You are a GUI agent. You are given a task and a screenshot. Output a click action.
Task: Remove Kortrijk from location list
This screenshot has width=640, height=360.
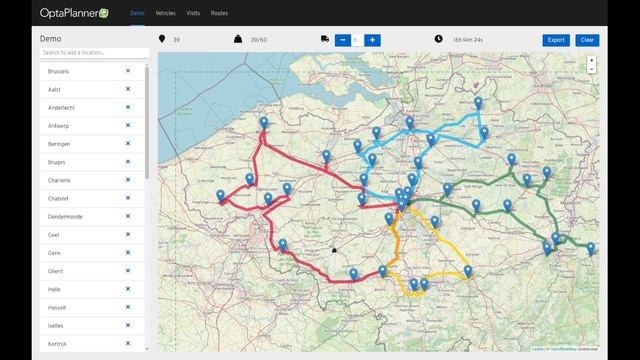(128, 343)
